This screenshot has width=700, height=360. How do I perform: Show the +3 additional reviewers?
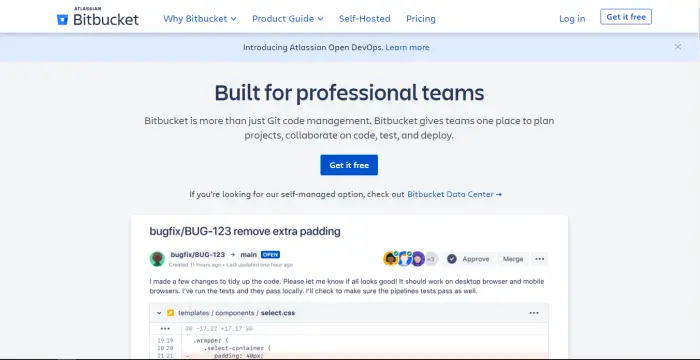point(431,259)
